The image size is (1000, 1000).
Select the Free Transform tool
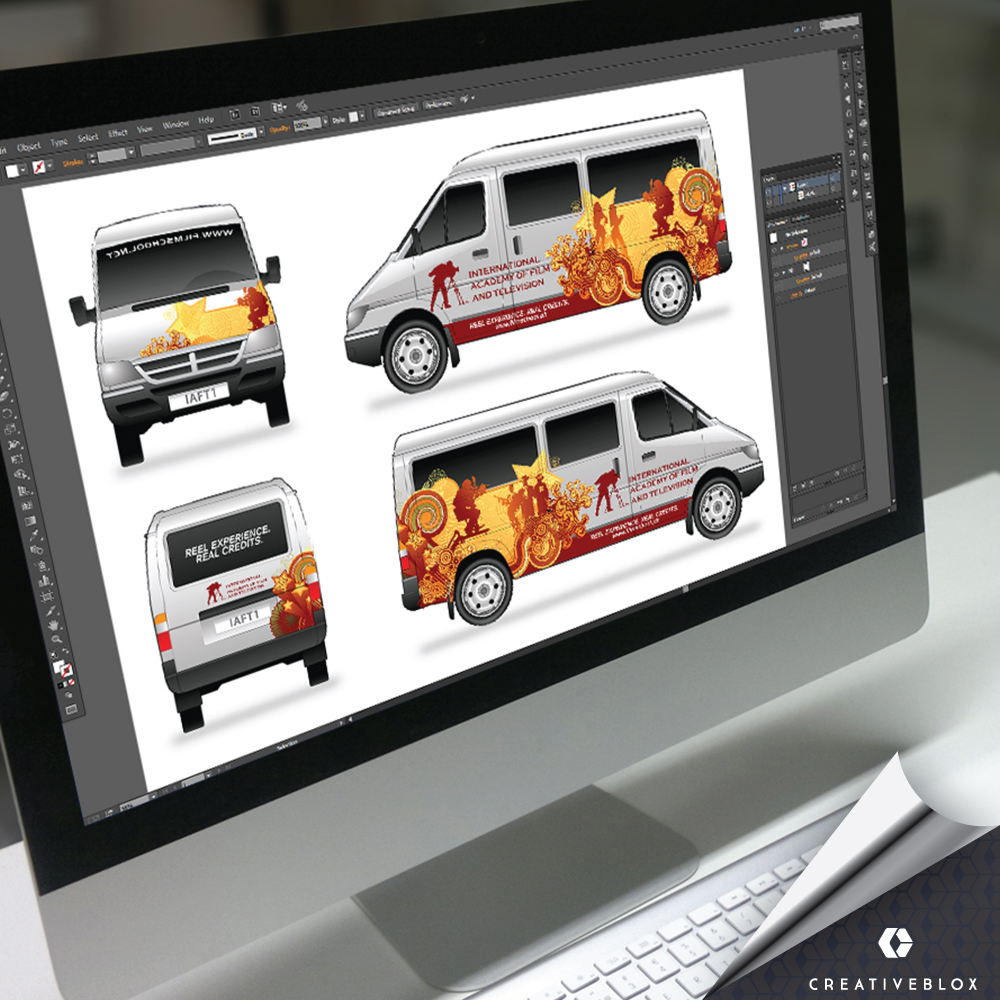tap(17, 459)
